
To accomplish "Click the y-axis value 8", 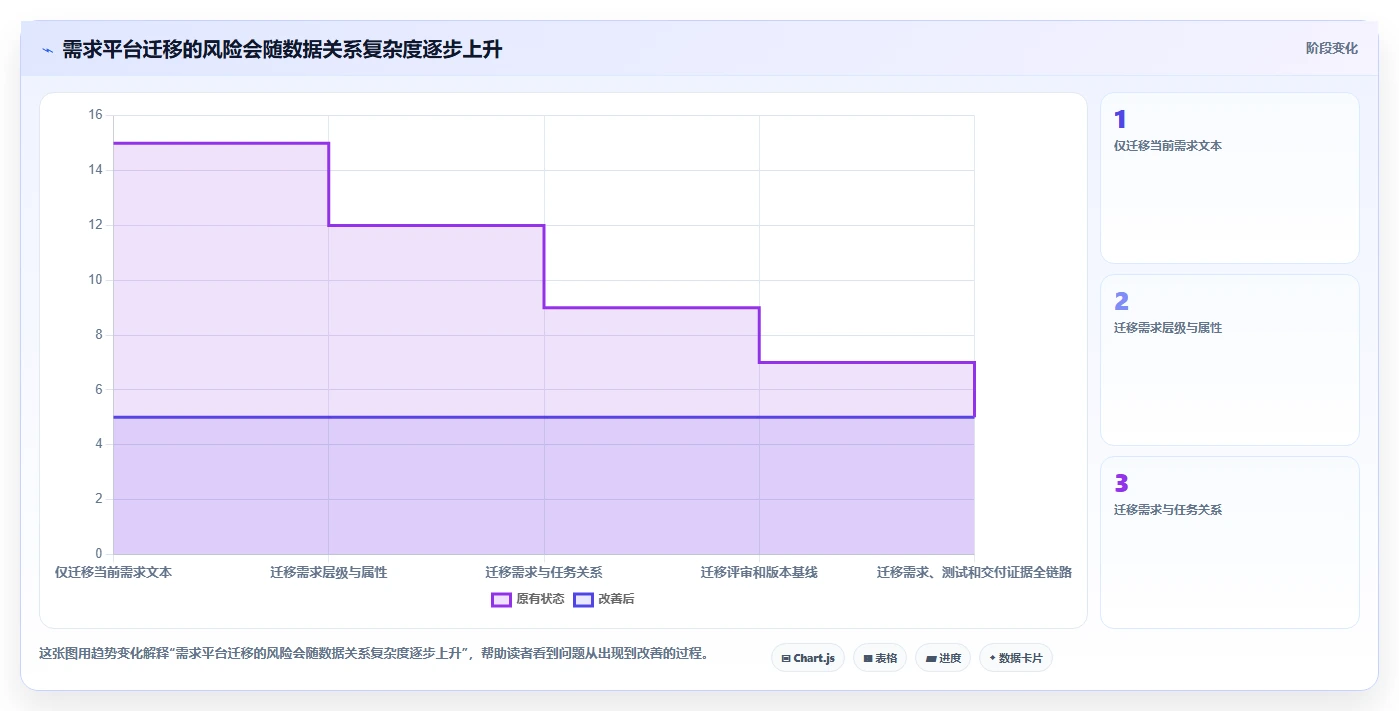I will click(99, 335).
